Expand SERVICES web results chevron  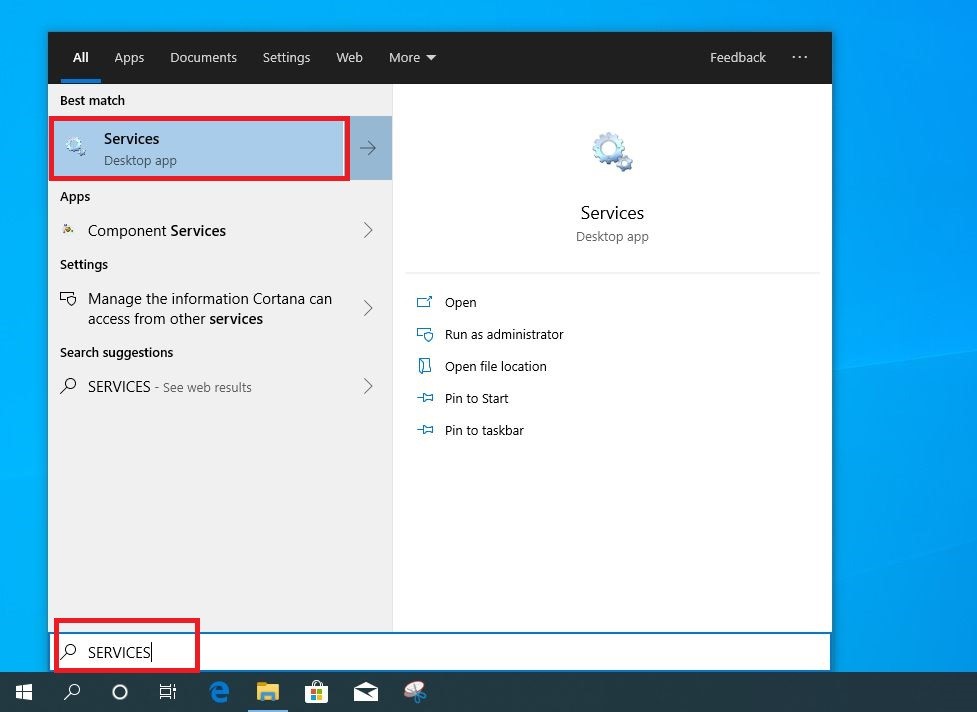click(368, 386)
